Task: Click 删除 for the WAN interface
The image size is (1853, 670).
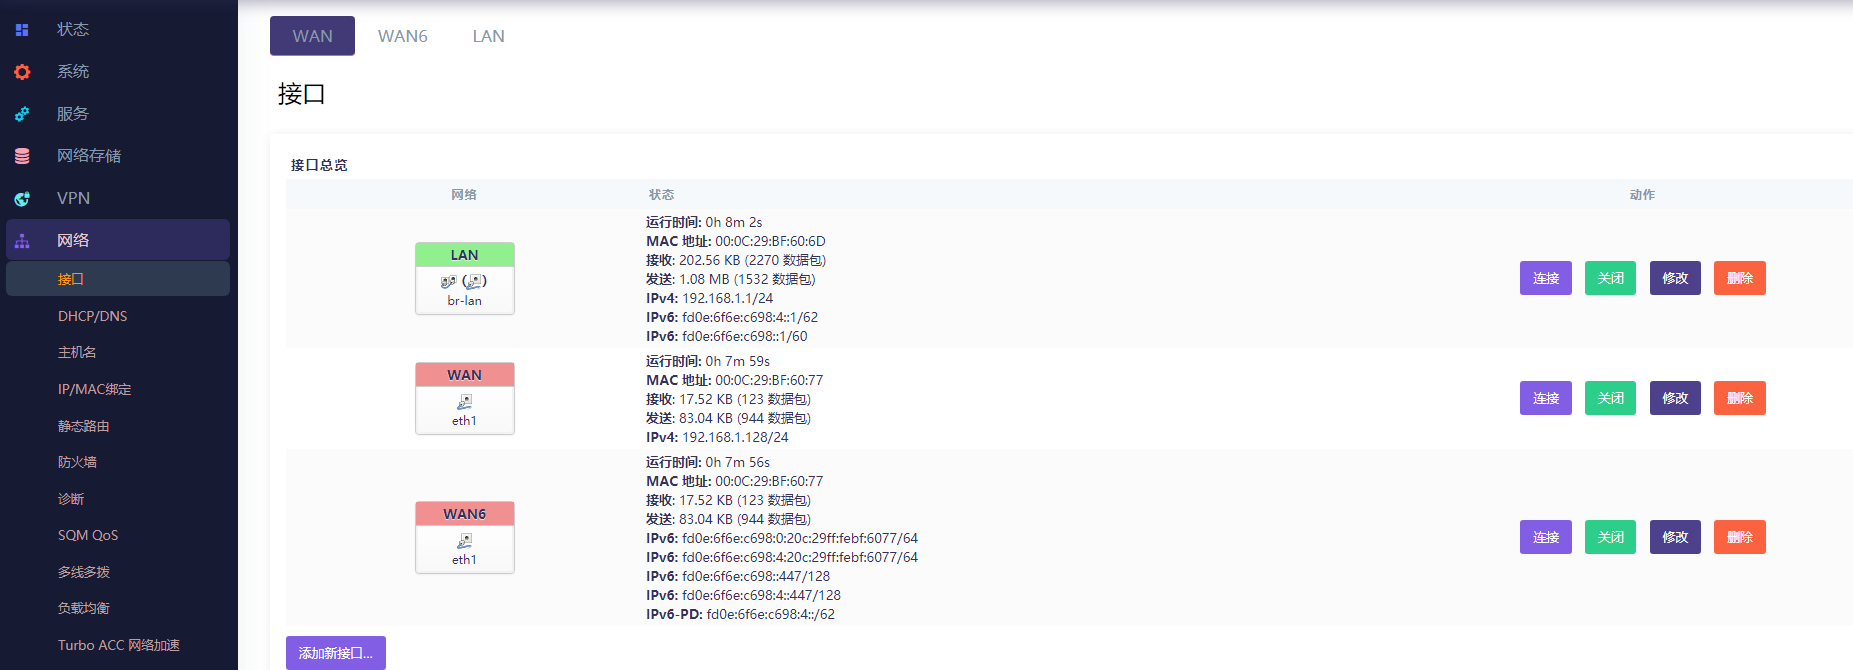Action: 1740,398
